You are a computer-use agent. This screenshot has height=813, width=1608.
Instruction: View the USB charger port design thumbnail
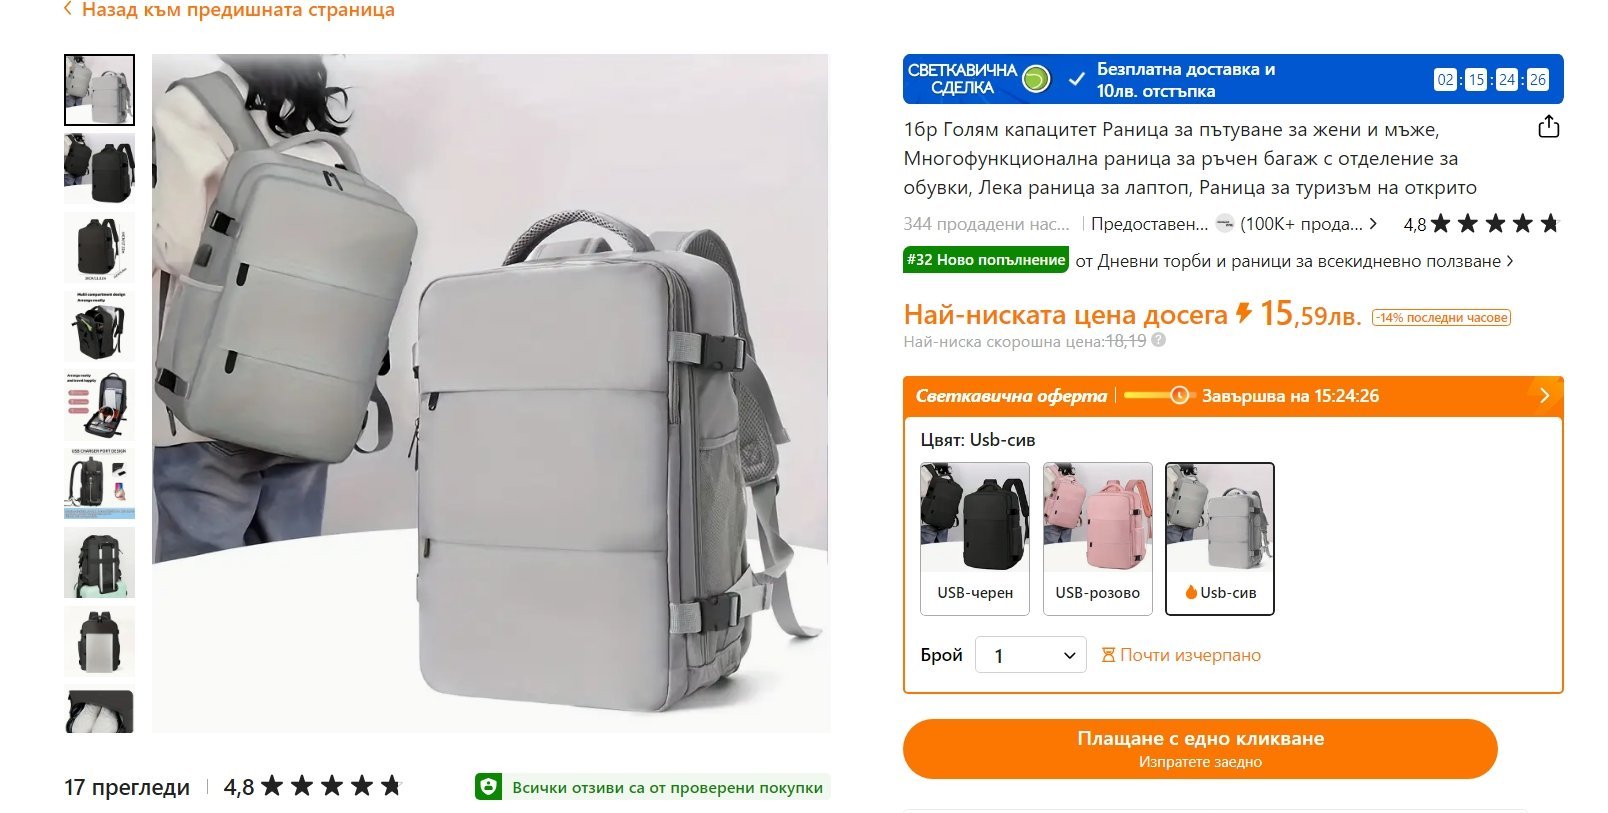[x=99, y=484]
